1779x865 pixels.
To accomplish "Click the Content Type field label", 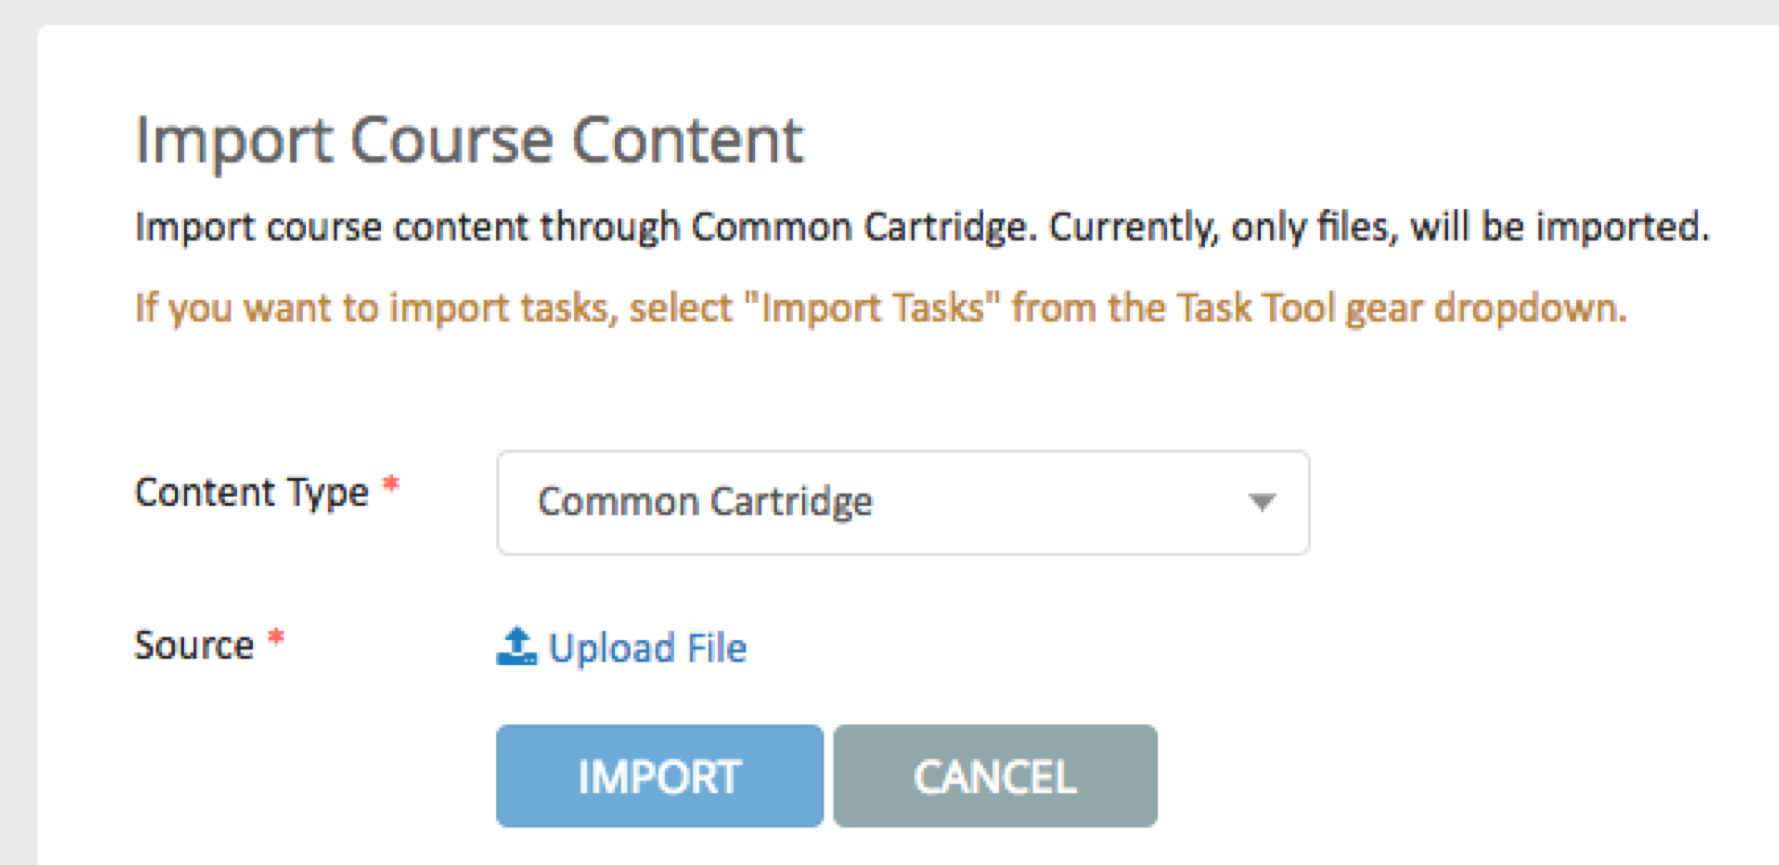I will click(x=252, y=493).
